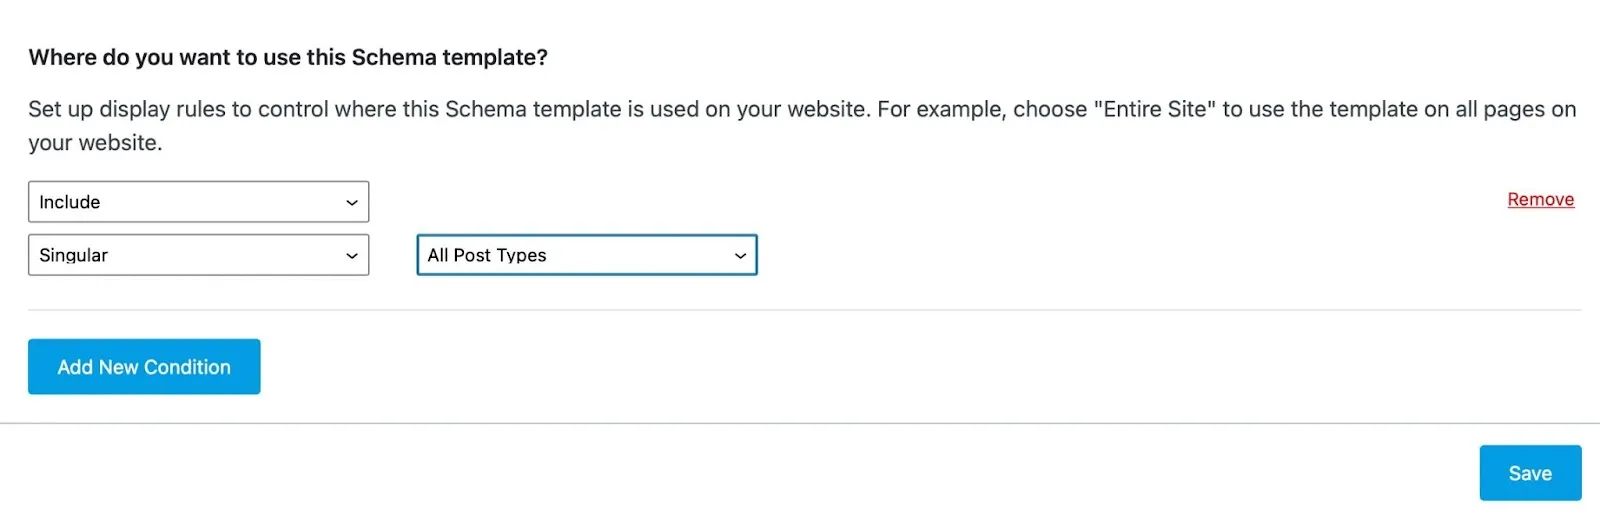Remove this display condition
The height and width of the screenshot is (530, 1600).
(x=1540, y=200)
